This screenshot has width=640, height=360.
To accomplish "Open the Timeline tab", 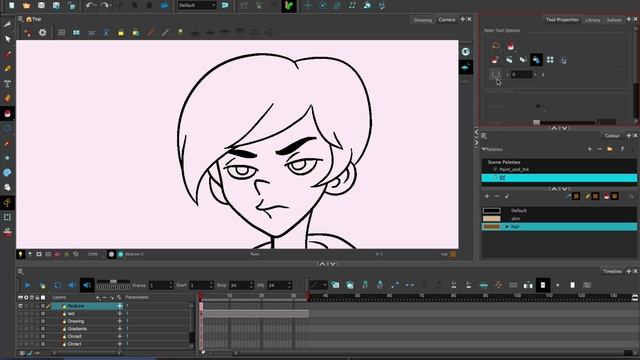I will [612, 271].
